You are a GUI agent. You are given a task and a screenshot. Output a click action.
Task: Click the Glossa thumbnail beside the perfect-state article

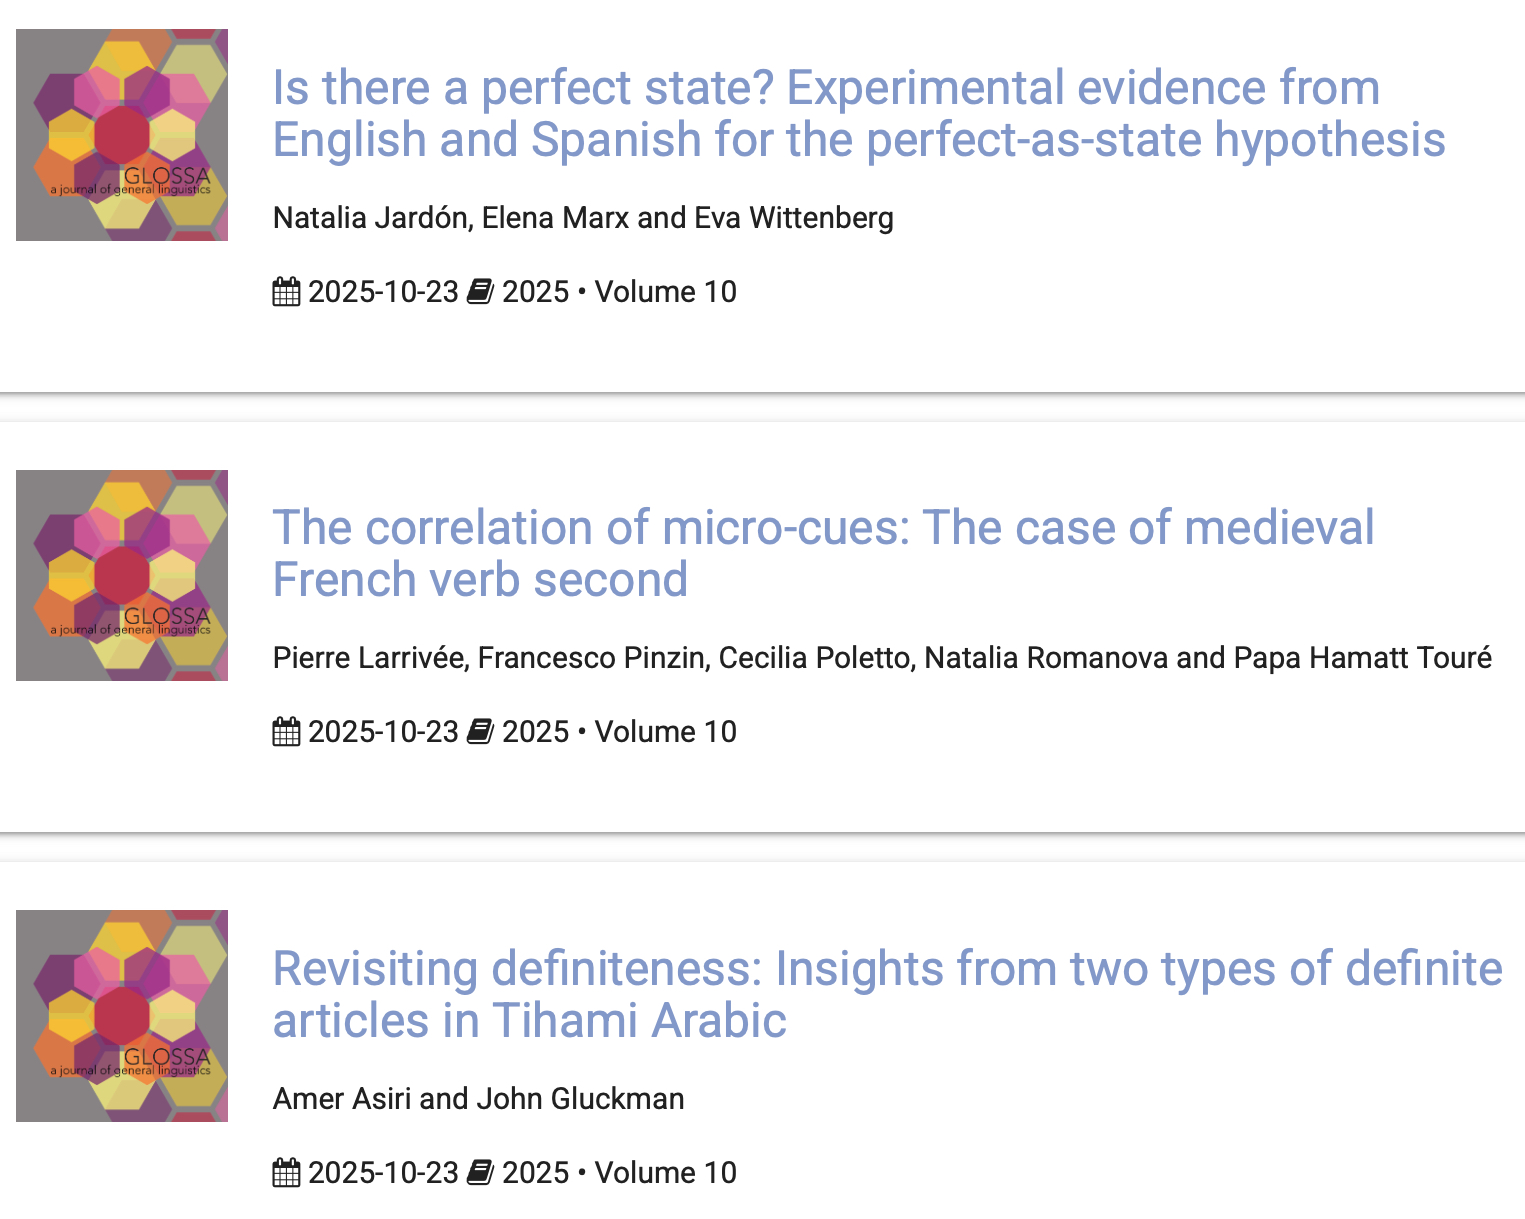tap(122, 135)
